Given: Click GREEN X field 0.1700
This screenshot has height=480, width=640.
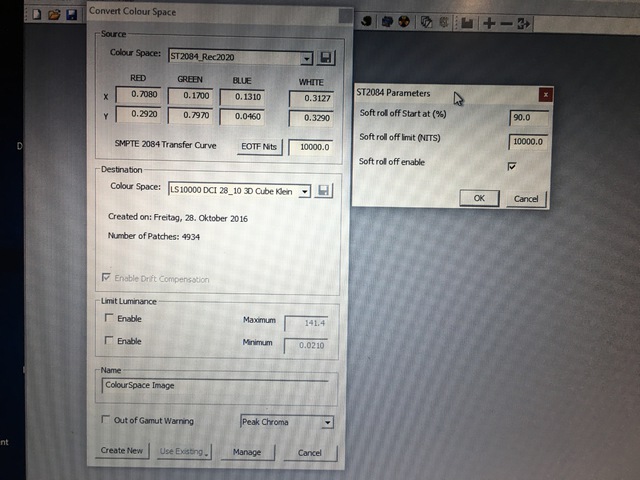Looking at the screenshot, I should click(190, 96).
